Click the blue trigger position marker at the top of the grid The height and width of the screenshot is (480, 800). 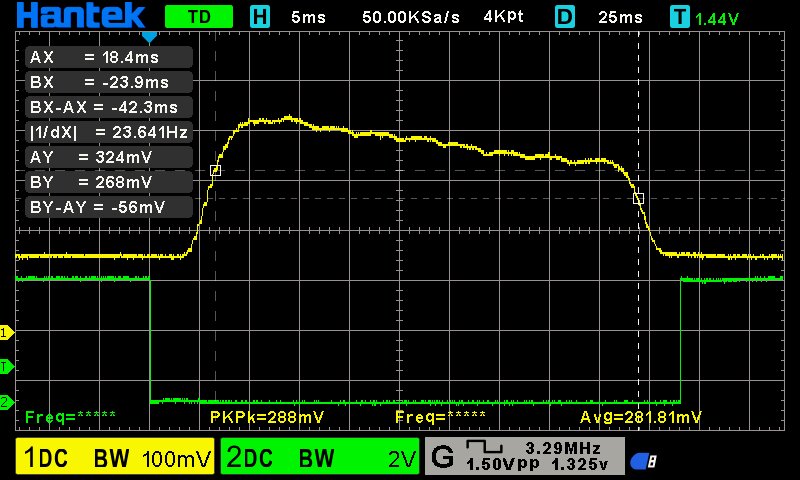[149, 37]
